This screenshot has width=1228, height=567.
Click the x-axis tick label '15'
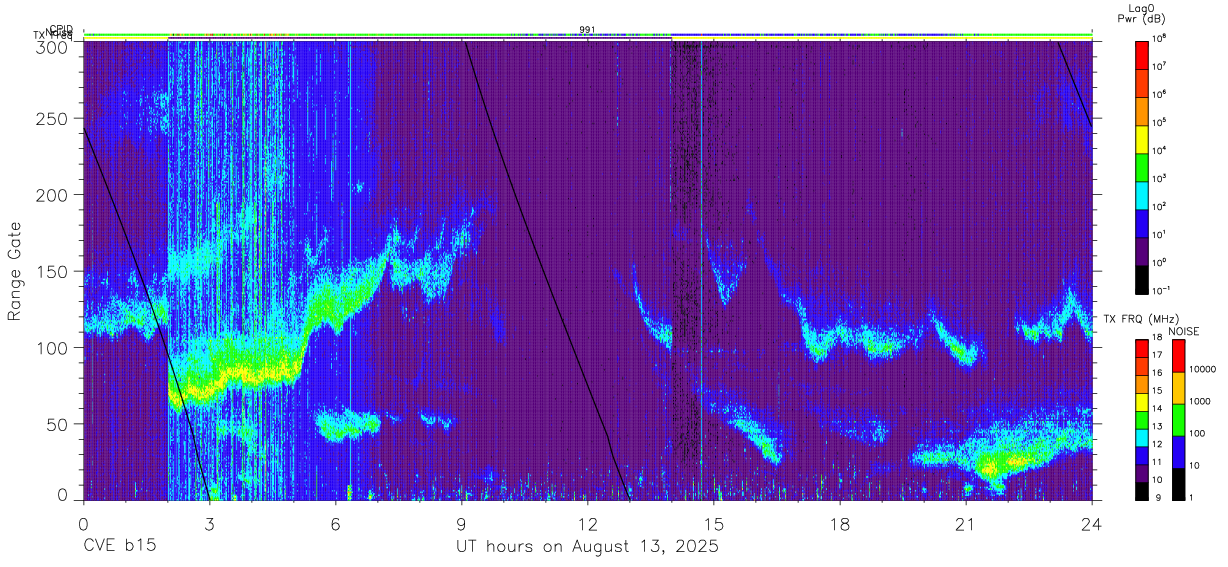click(714, 525)
